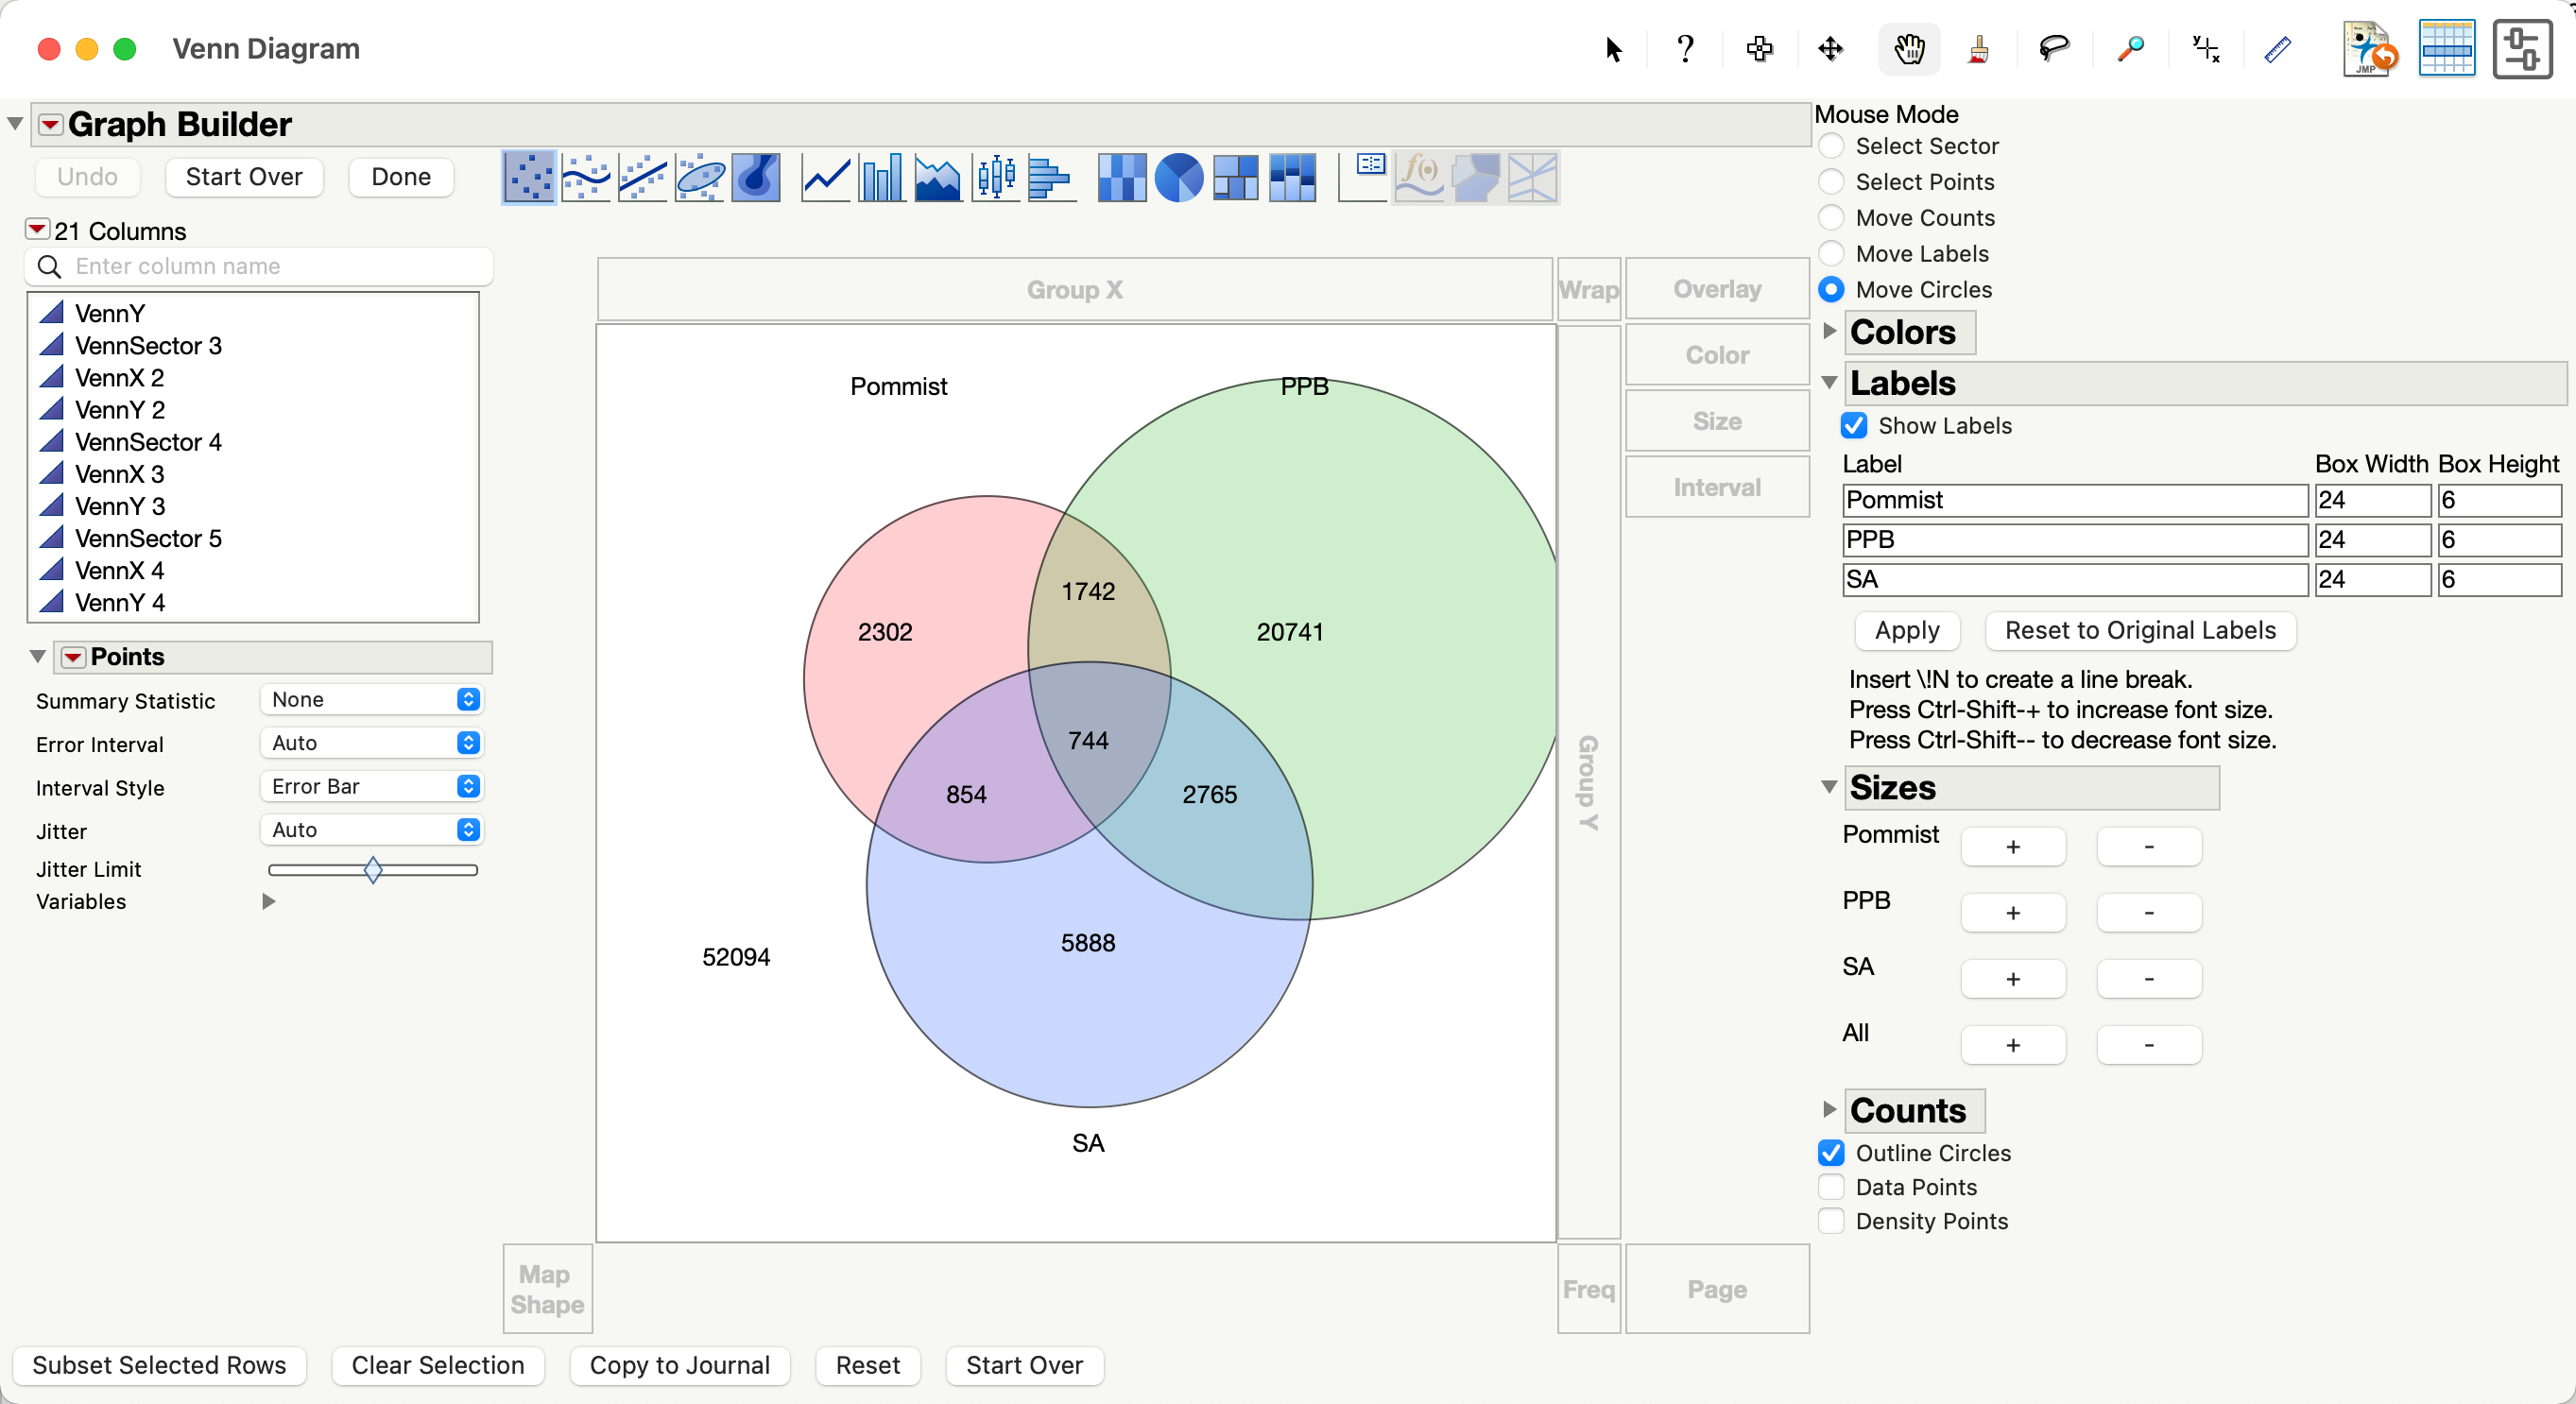
Task: Select the Magnifier zoom tool
Action: click(x=2130, y=48)
